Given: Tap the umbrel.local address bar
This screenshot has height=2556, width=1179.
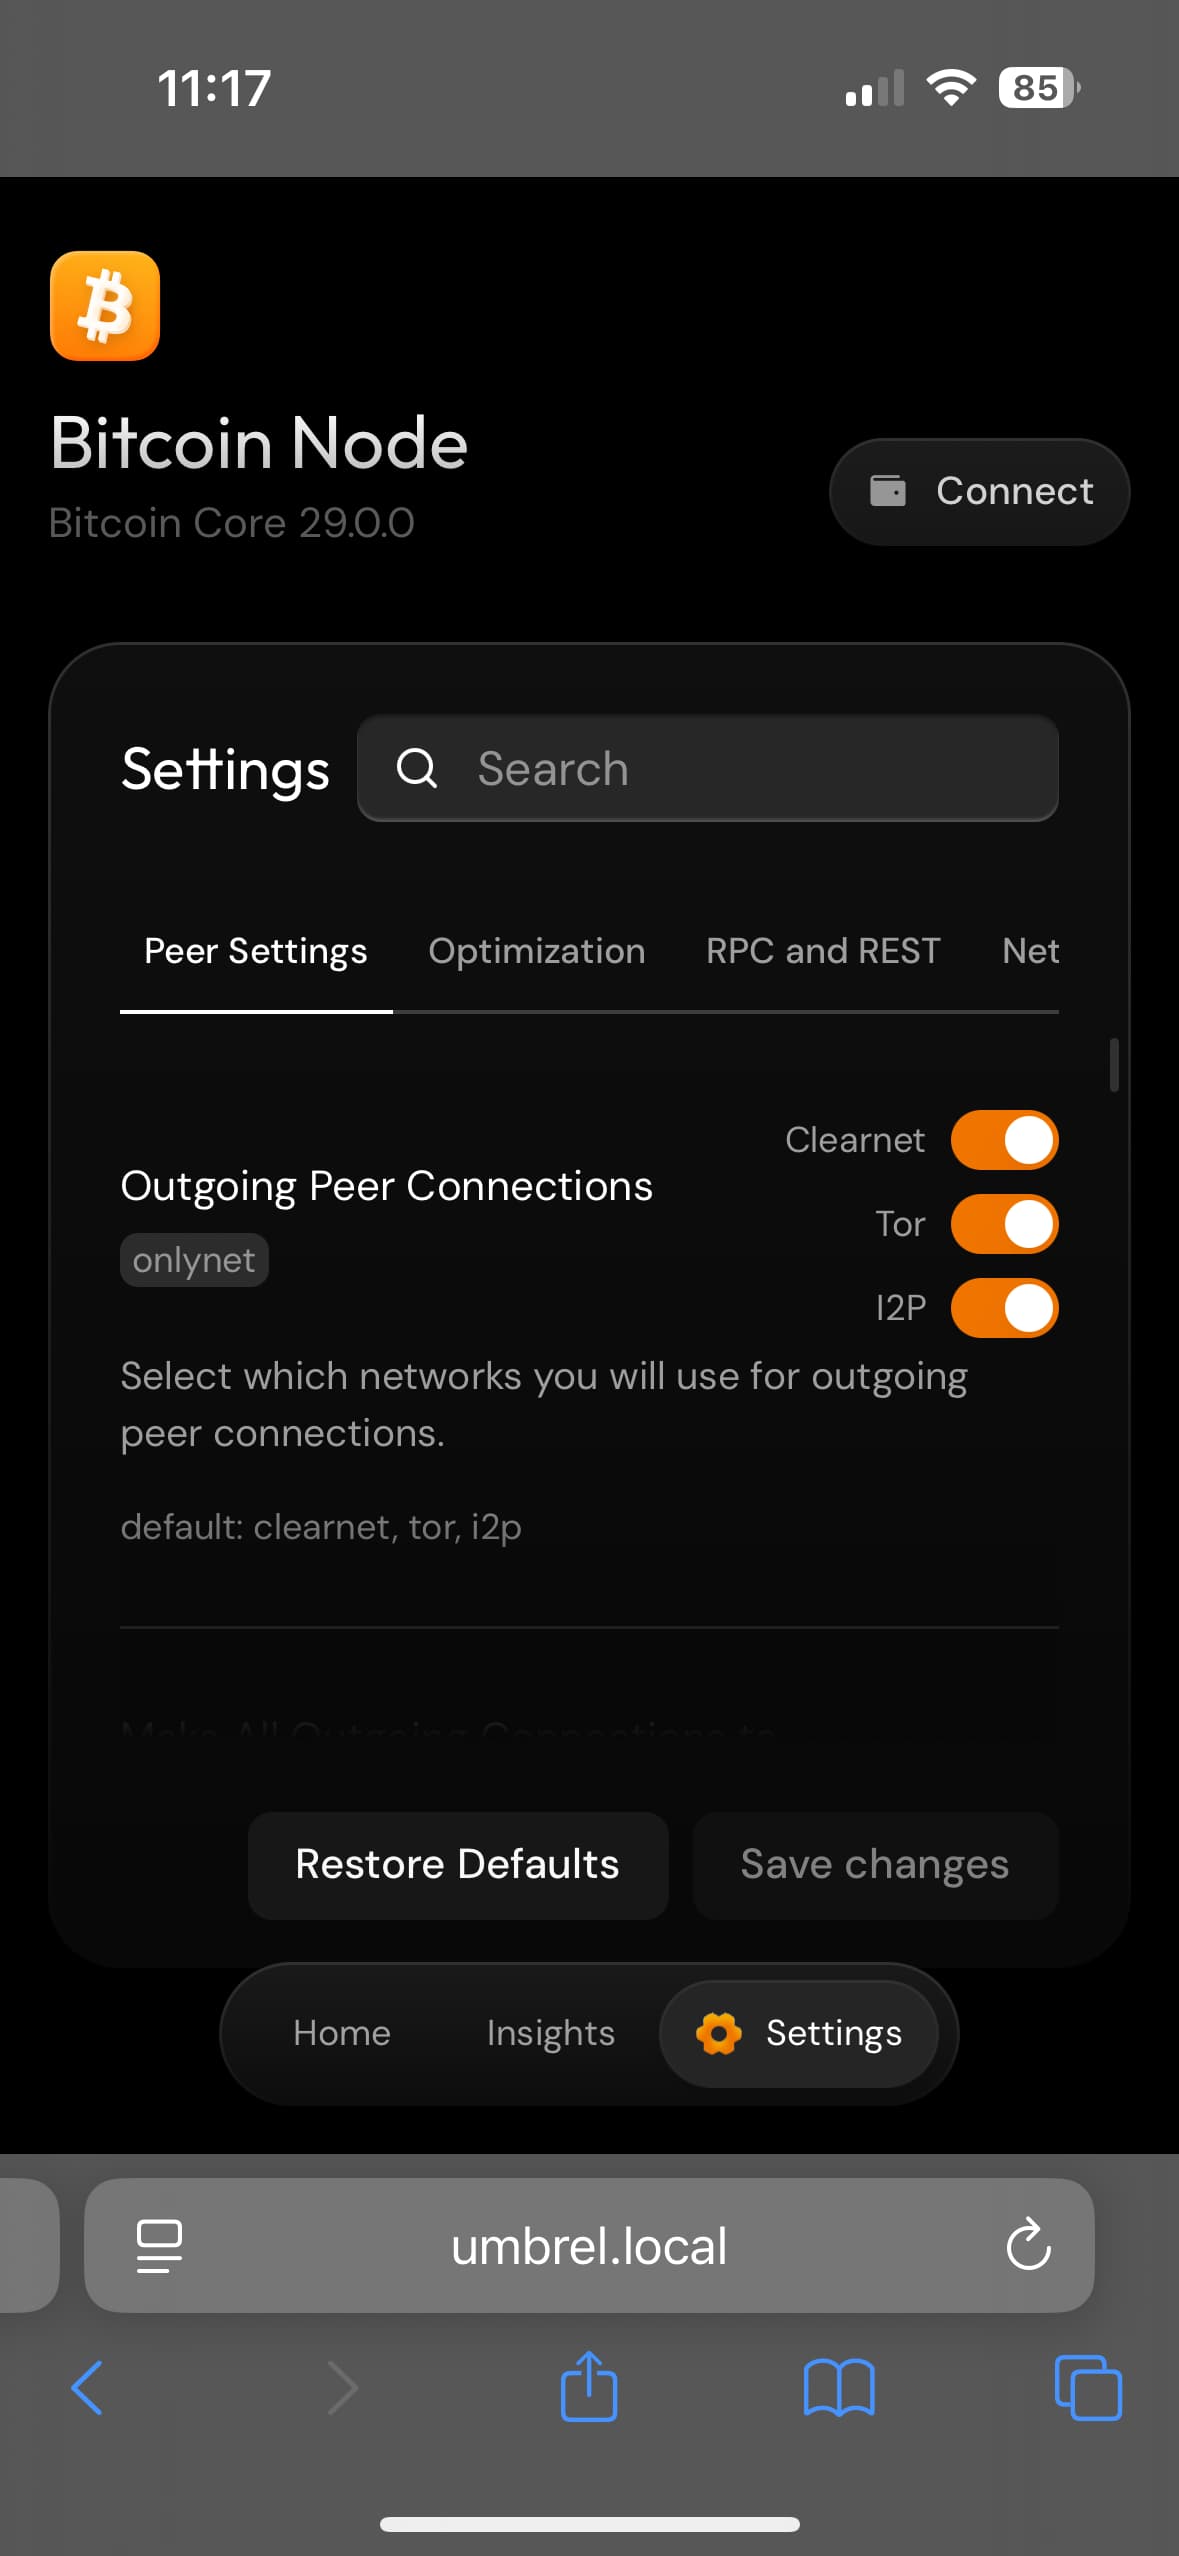Looking at the screenshot, I should click(x=589, y=2246).
